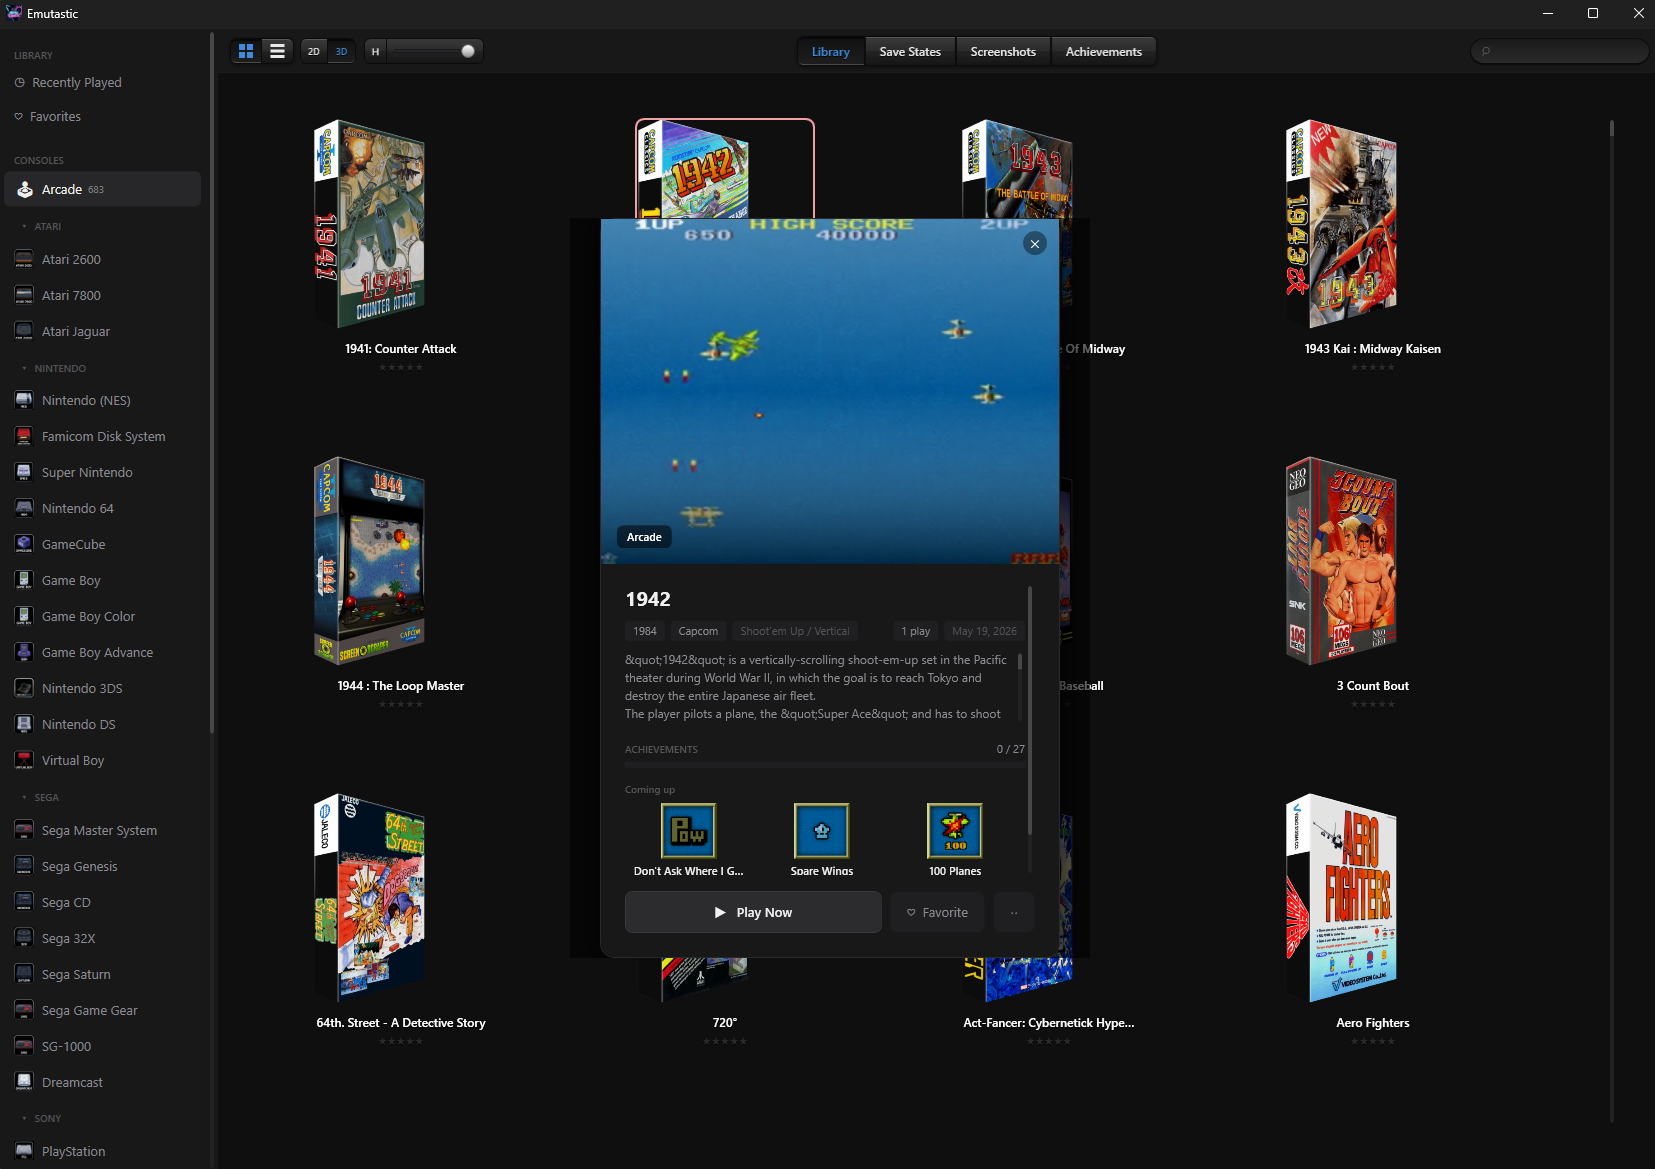Image resolution: width=1655 pixels, height=1169 pixels.
Task: Select the Don't Ask Where achievement icon
Action: click(689, 831)
